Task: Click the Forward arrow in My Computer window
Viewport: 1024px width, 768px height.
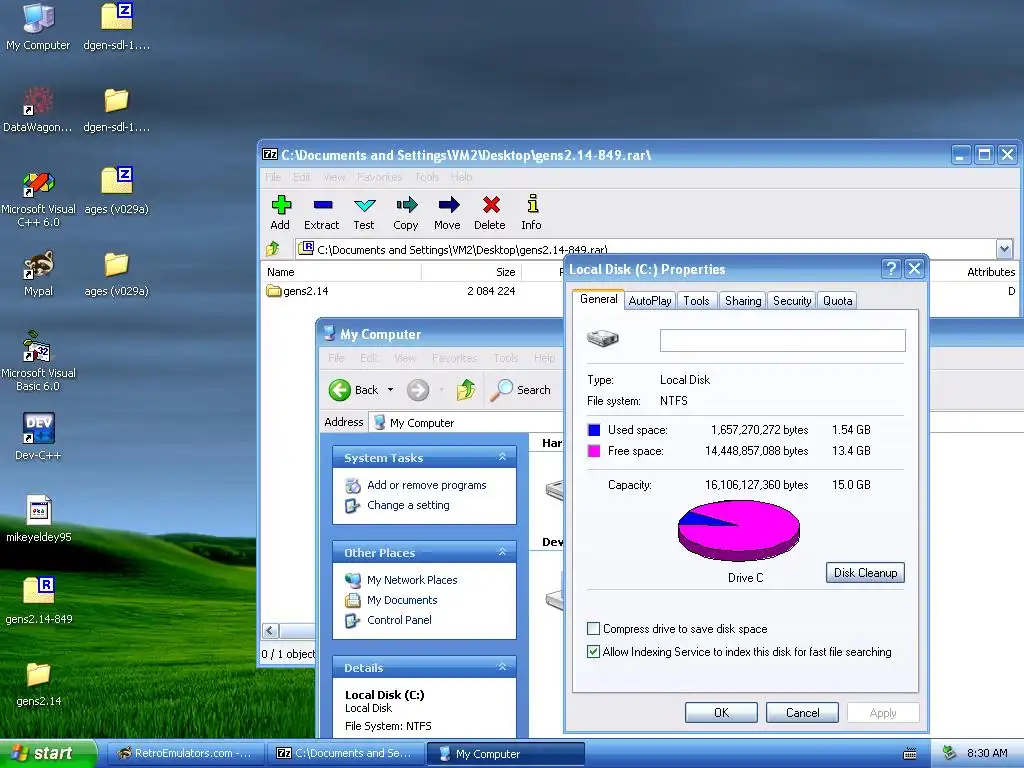Action: (418, 390)
